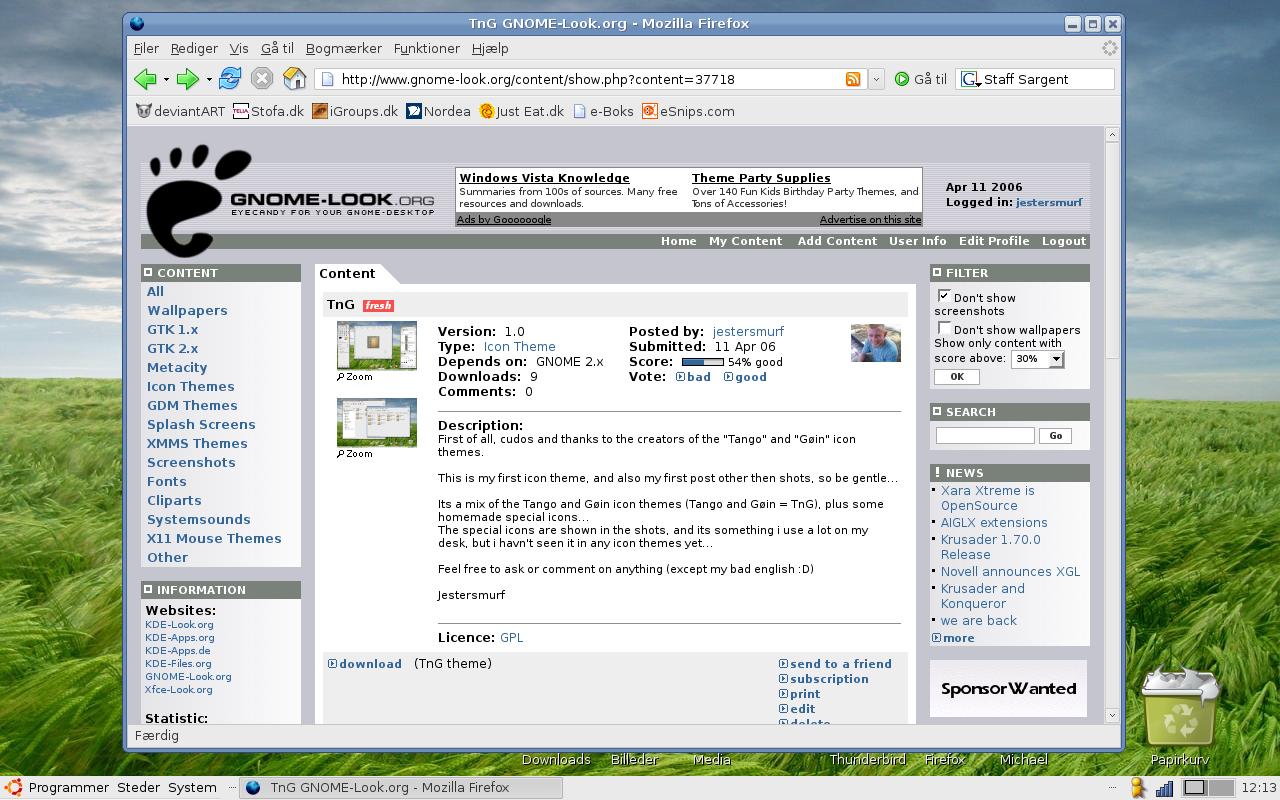Screen dimensions: 1280x800
Task: Open the Stofa.dk bookmark
Action: (268, 111)
